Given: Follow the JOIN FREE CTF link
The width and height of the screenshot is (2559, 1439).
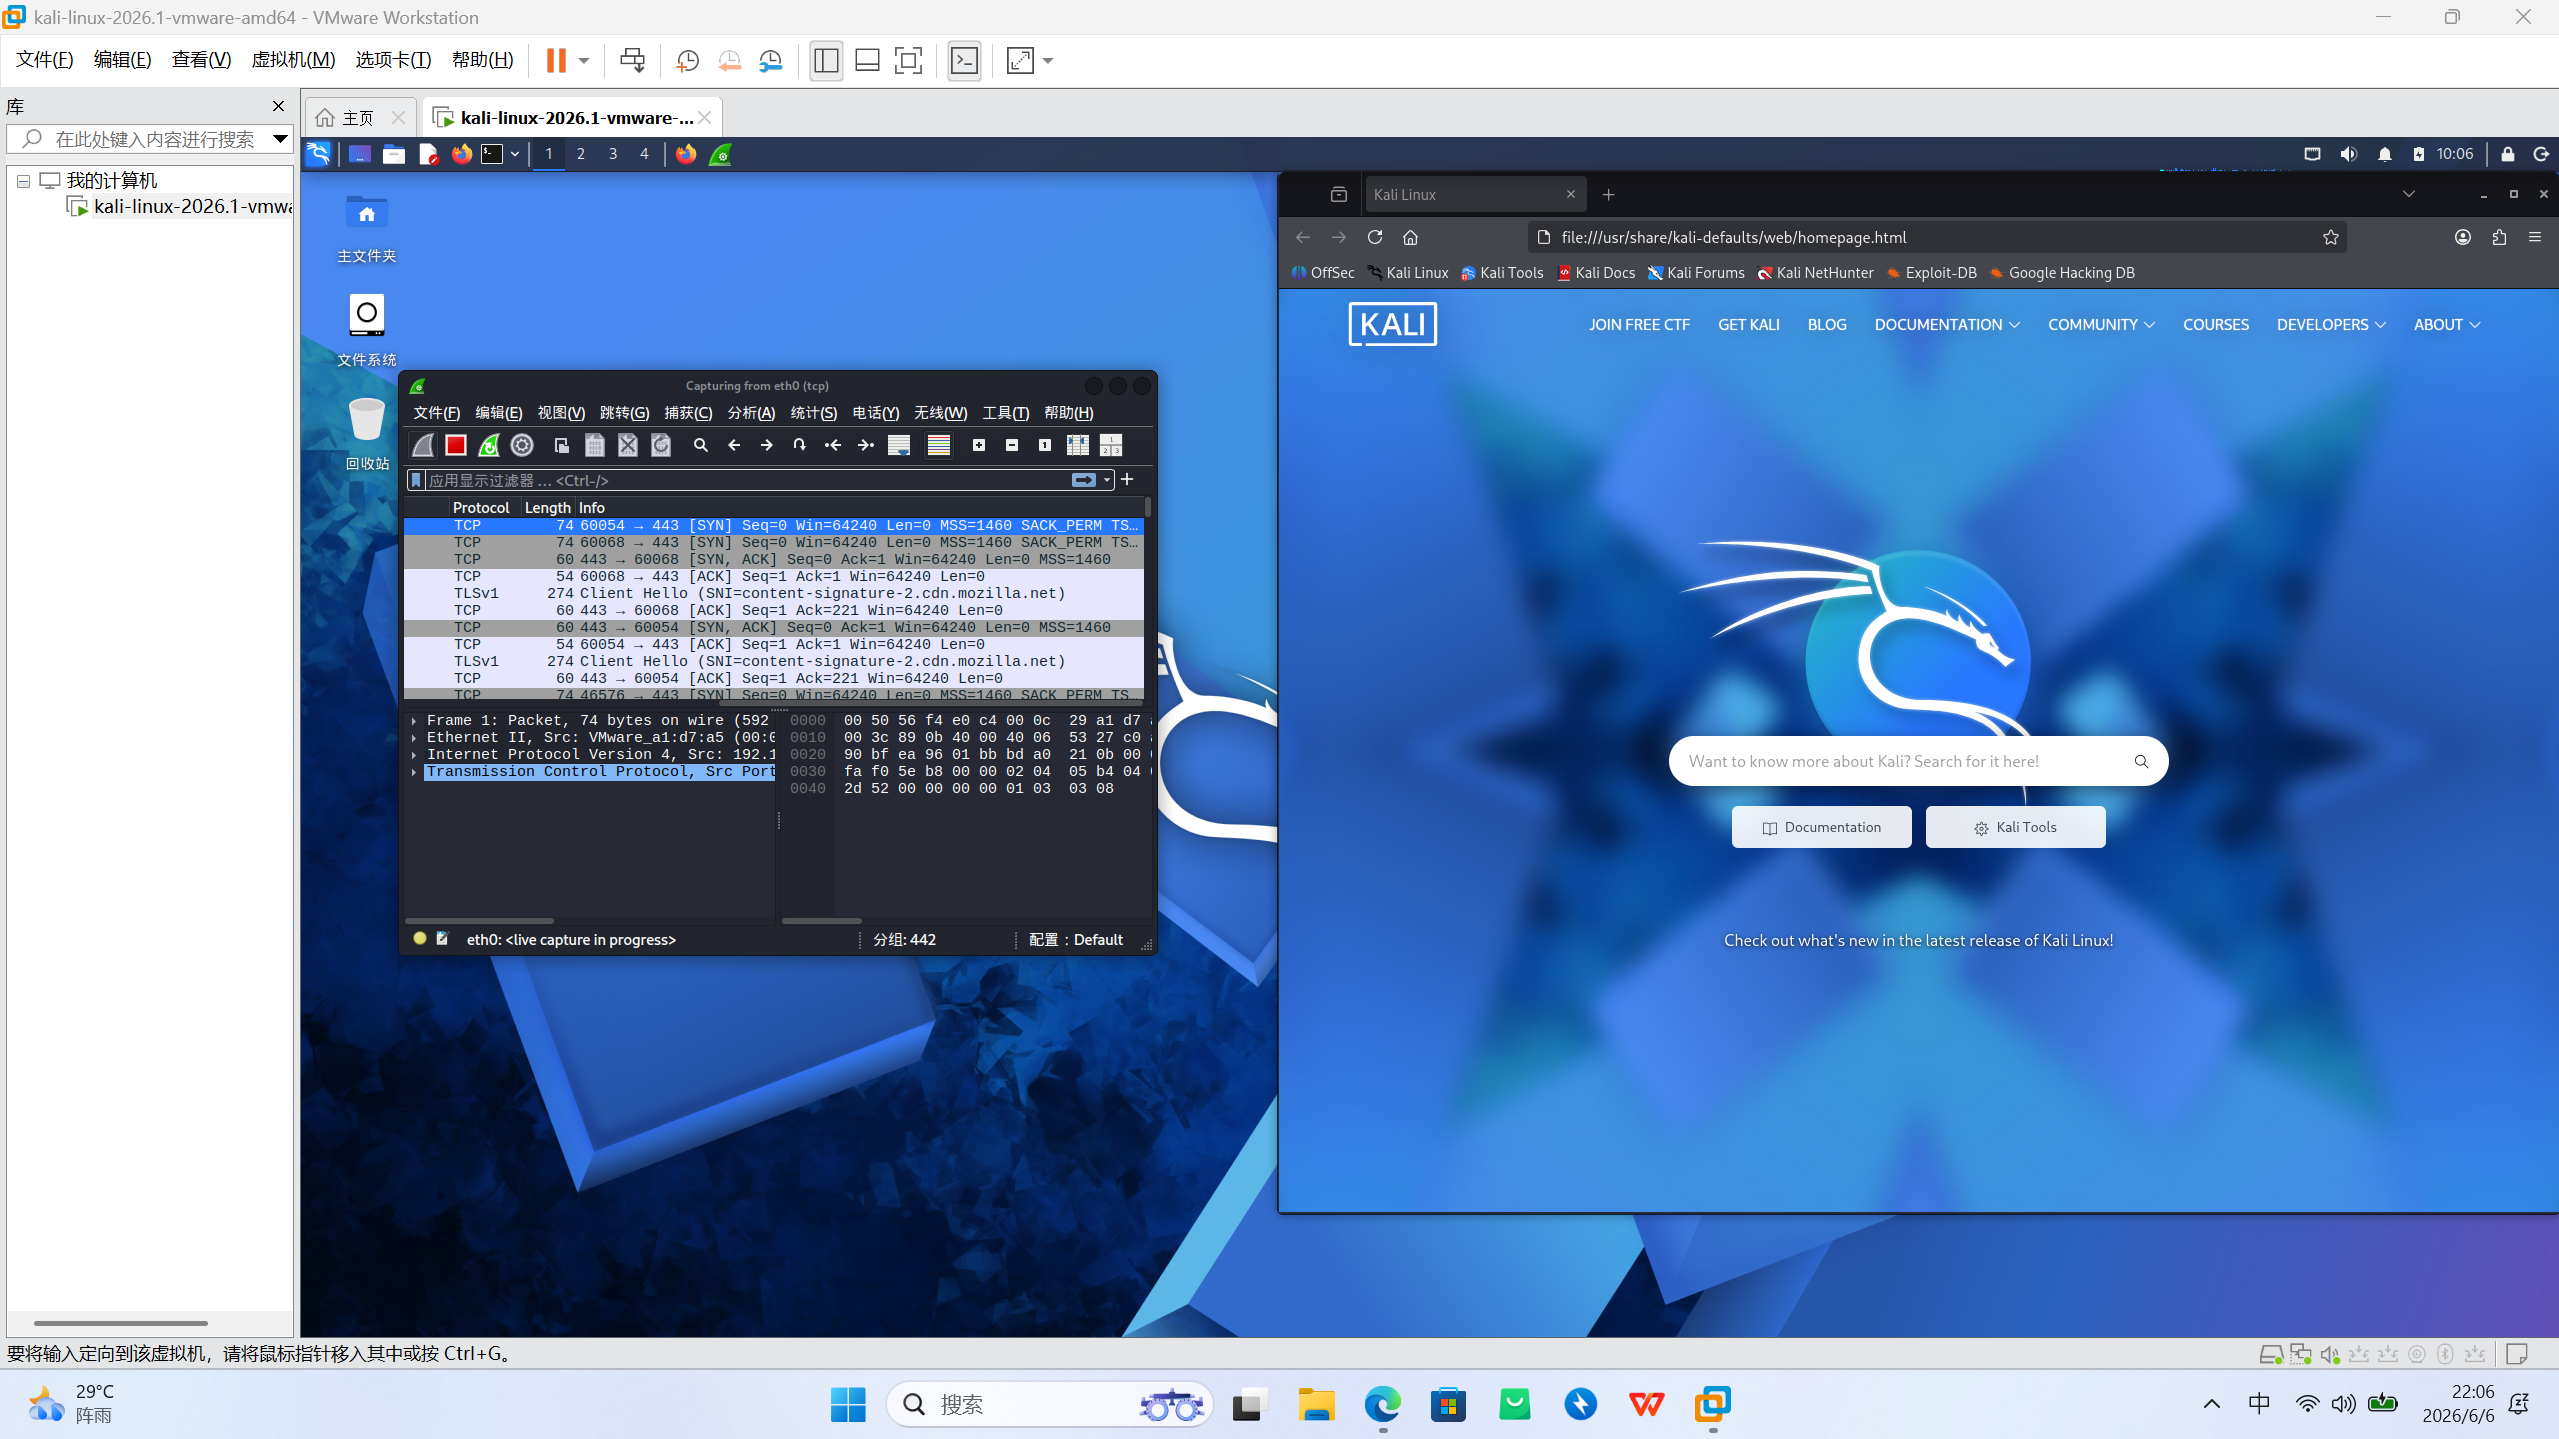Looking at the screenshot, I should (x=1639, y=325).
